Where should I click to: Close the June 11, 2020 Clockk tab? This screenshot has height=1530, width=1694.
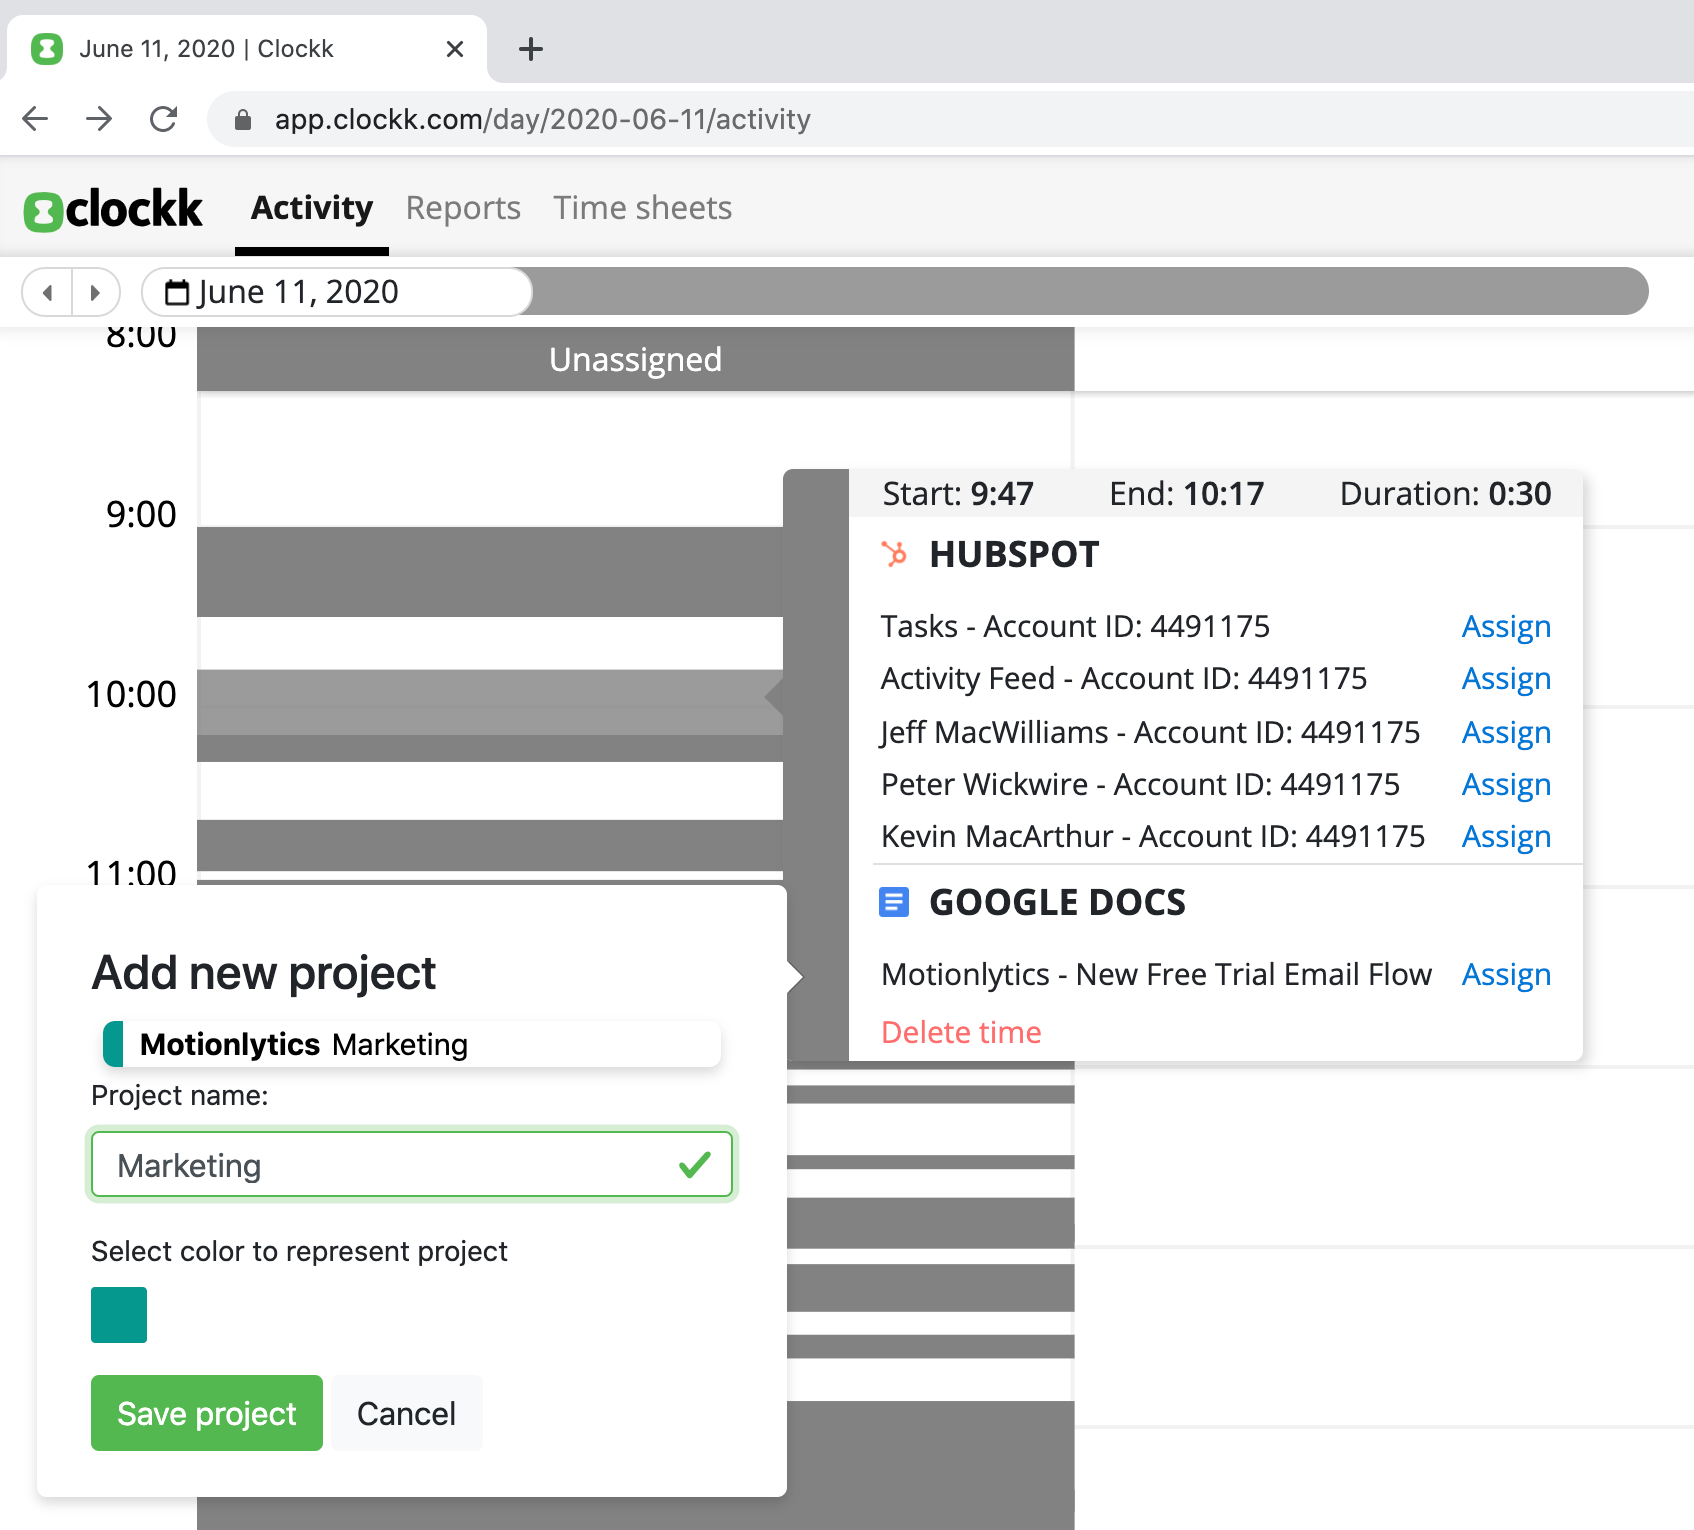455,49
